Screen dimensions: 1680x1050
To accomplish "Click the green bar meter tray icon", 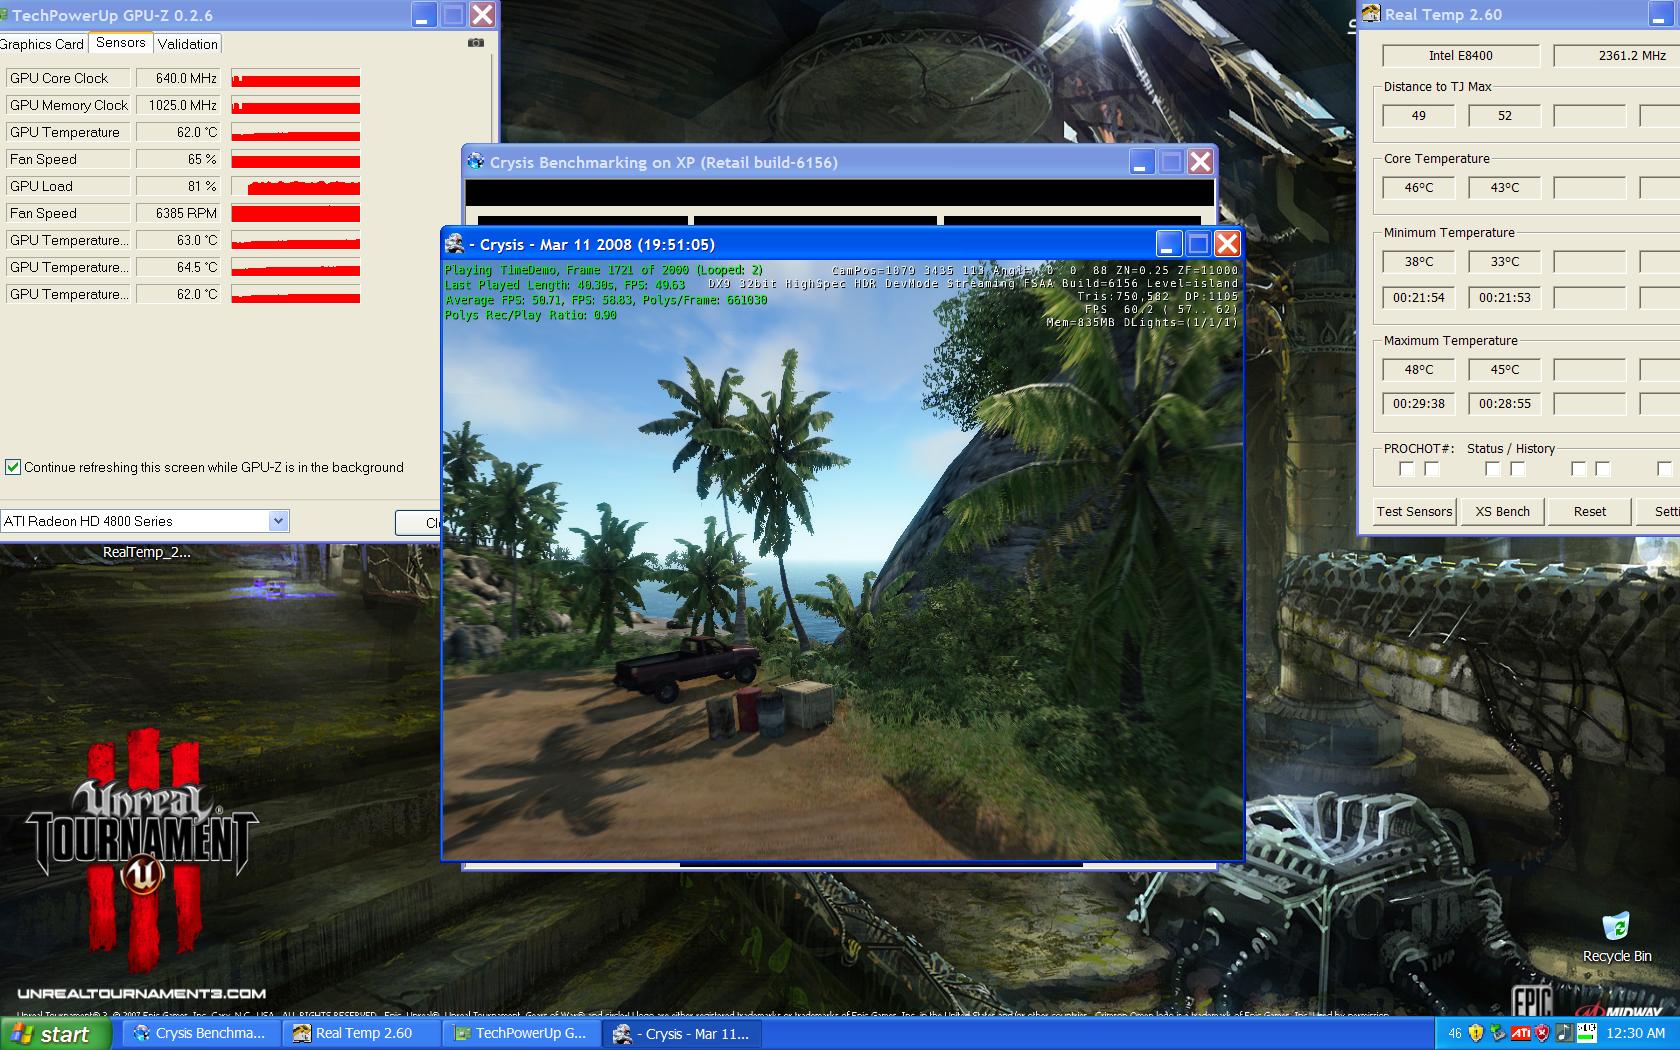I will (1586, 1033).
